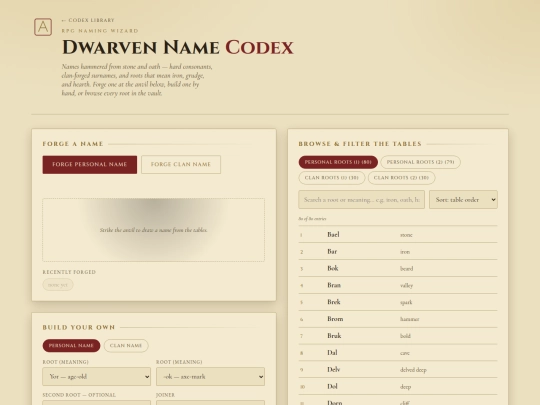The width and height of the screenshot is (540, 405).
Task: Go back to Codex Library link
Action: click(88, 20)
